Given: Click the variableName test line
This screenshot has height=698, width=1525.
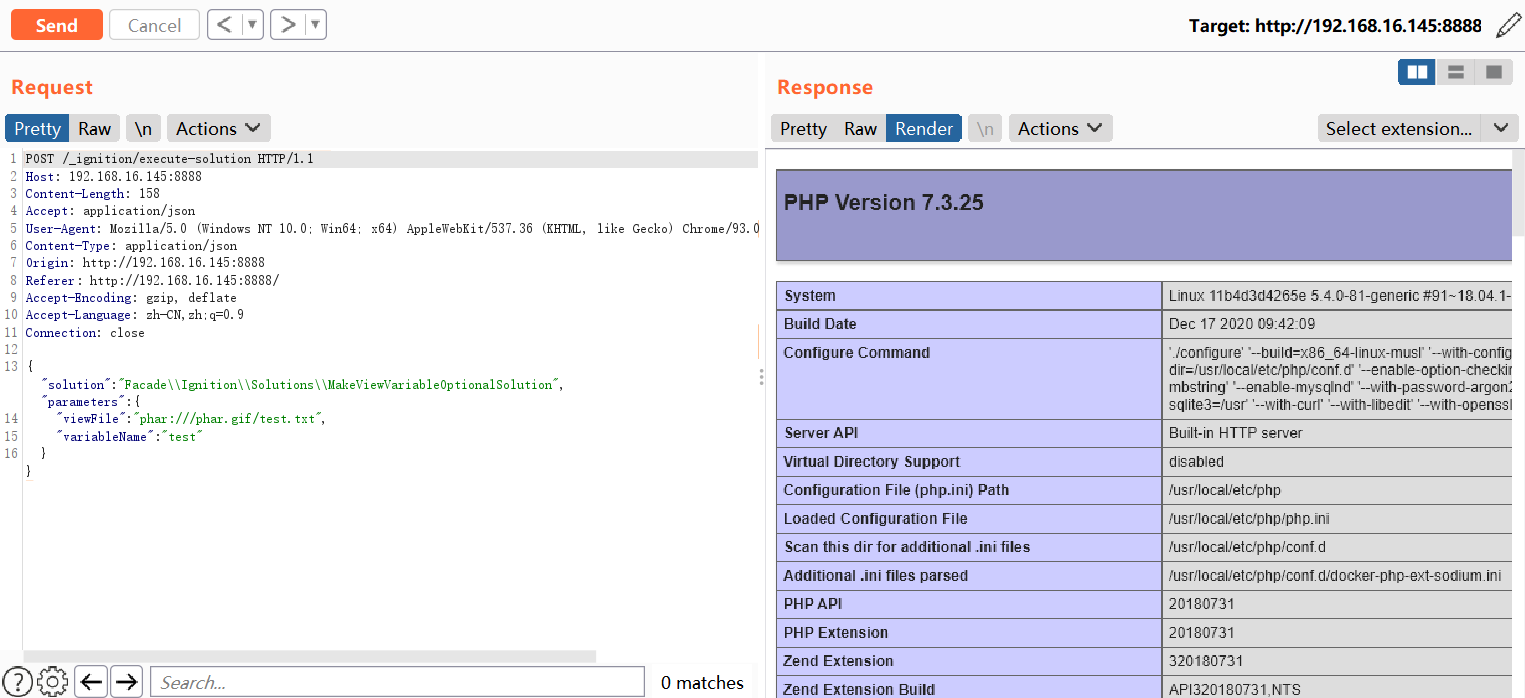Looking at the screenshot, I should (131, 437).
